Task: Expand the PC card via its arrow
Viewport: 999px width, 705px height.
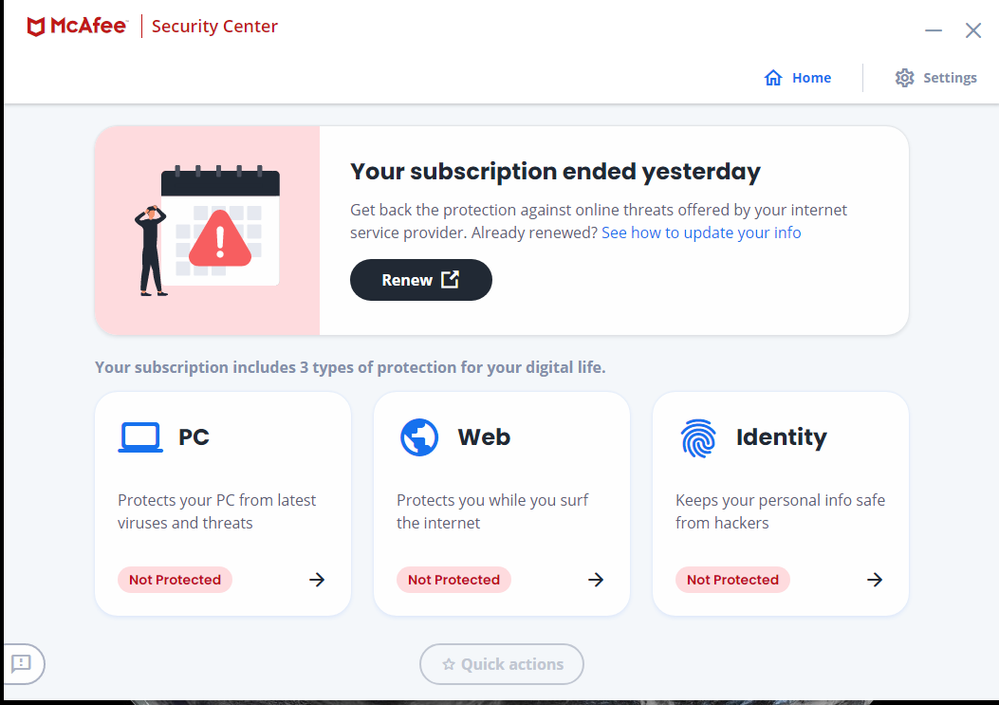Action: click(317, 579)
